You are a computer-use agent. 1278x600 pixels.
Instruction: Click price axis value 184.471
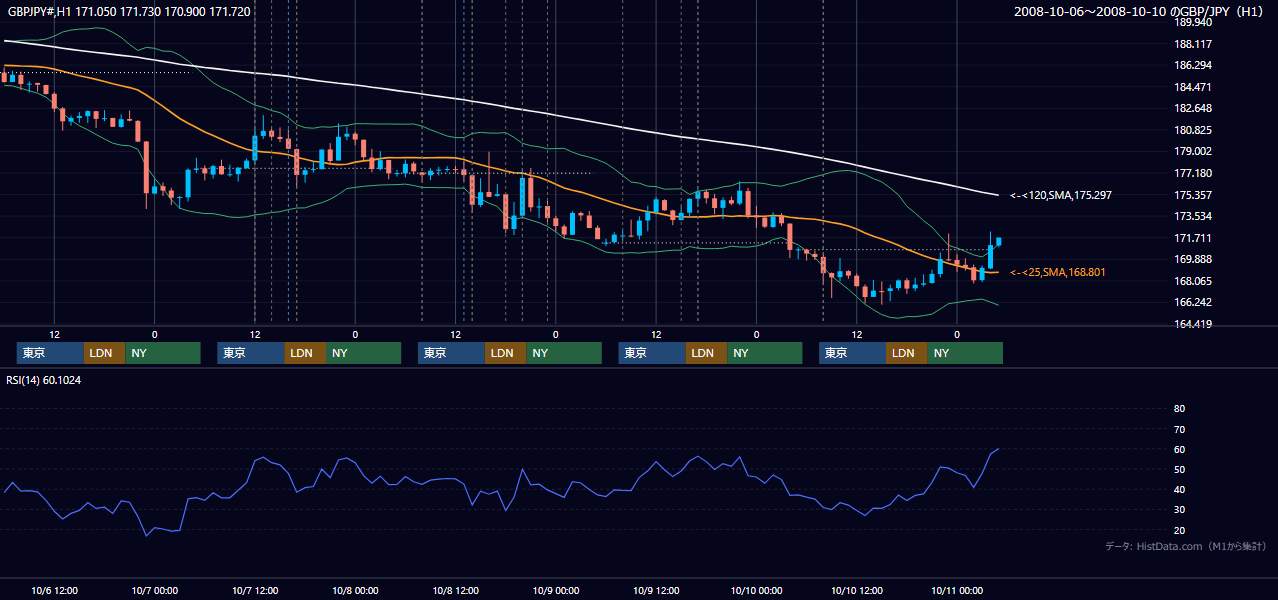tap(1194, 87)
